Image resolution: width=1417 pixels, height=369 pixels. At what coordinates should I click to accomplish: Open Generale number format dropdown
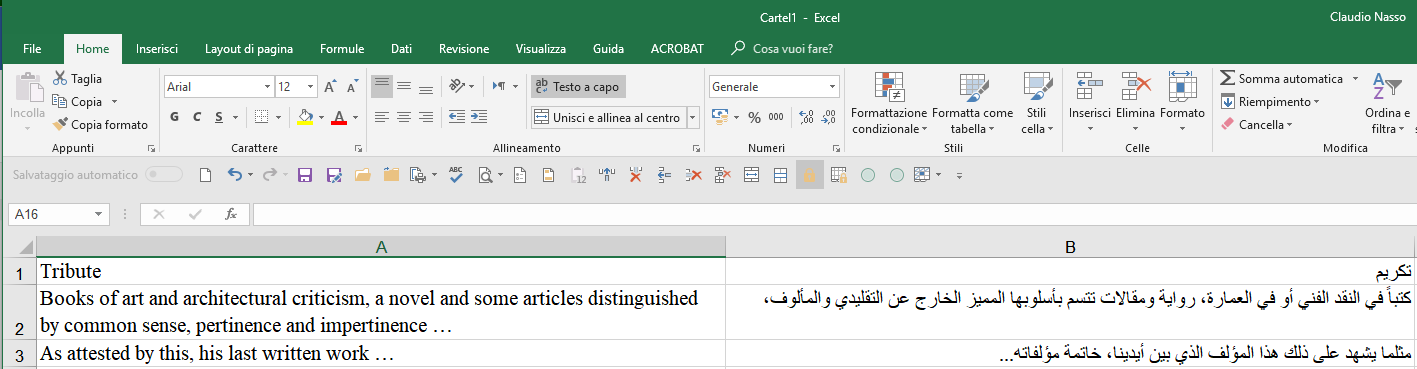click(x=832, y=87)
